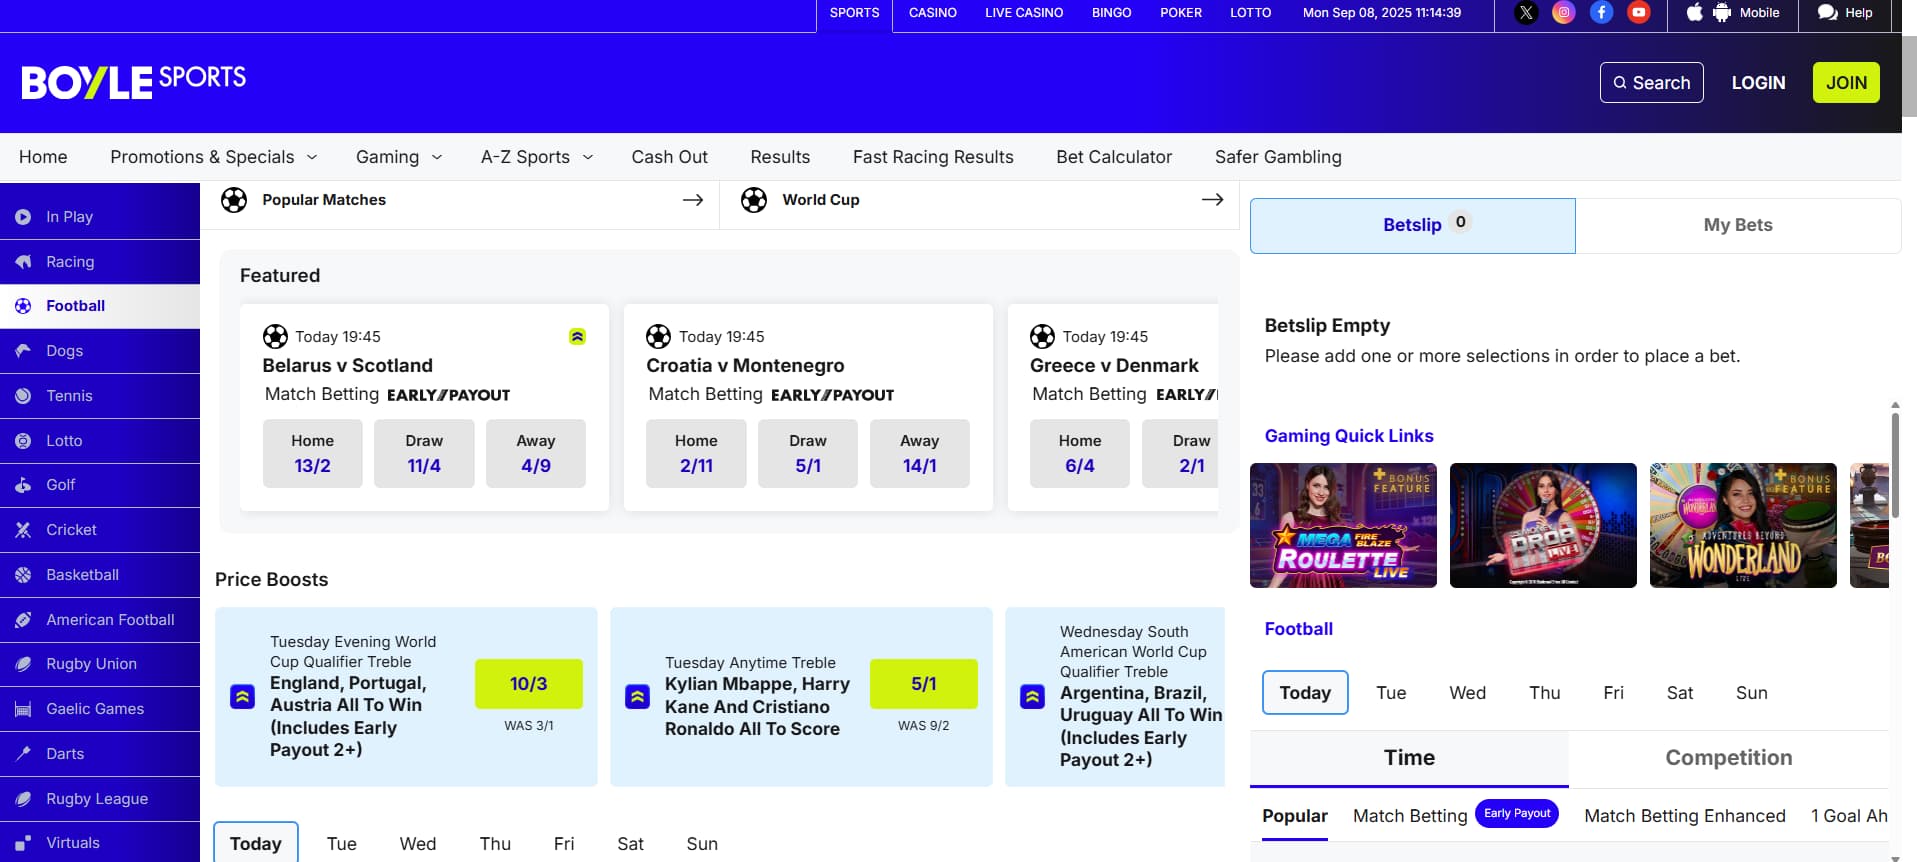This screenshot has height=862, width=1917.
Task: Select the Time tab
Action: coord(1409,758)
